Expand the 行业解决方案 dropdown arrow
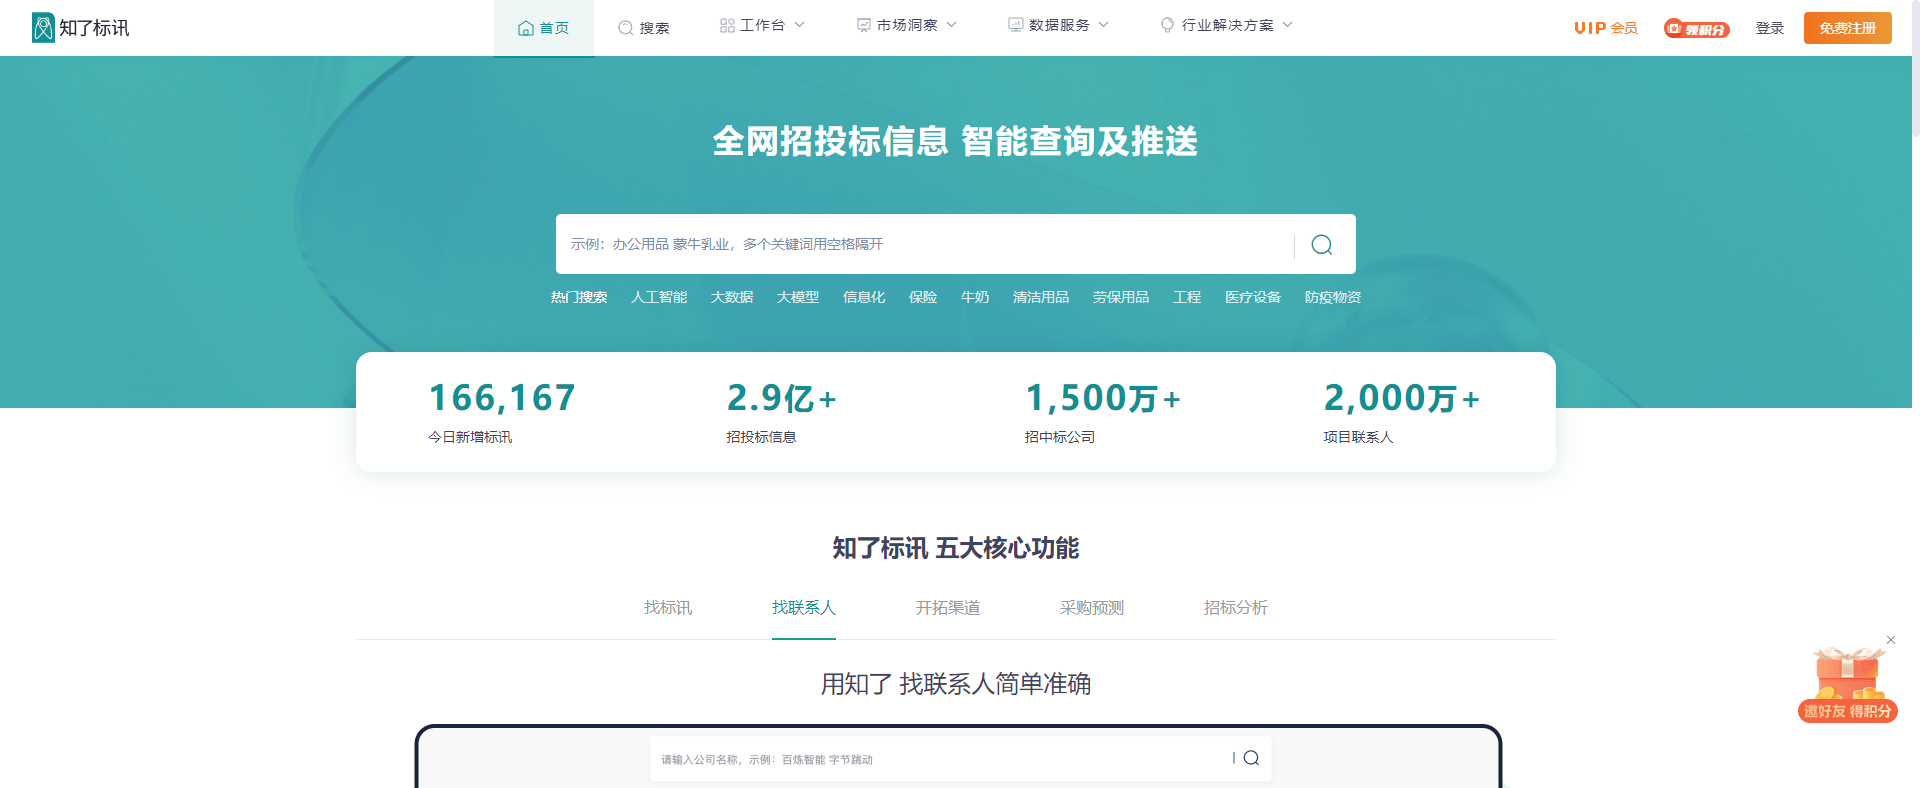 click(1288, 25)
